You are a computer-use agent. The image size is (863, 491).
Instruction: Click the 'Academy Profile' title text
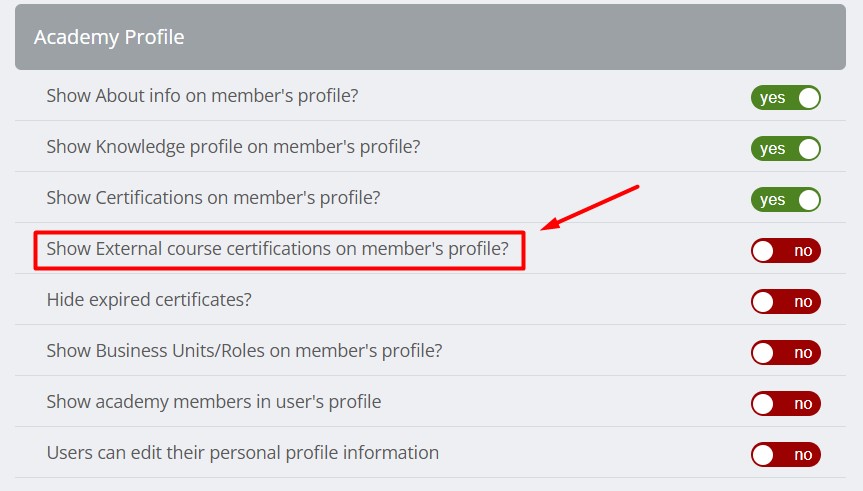[x=109, y=37]
